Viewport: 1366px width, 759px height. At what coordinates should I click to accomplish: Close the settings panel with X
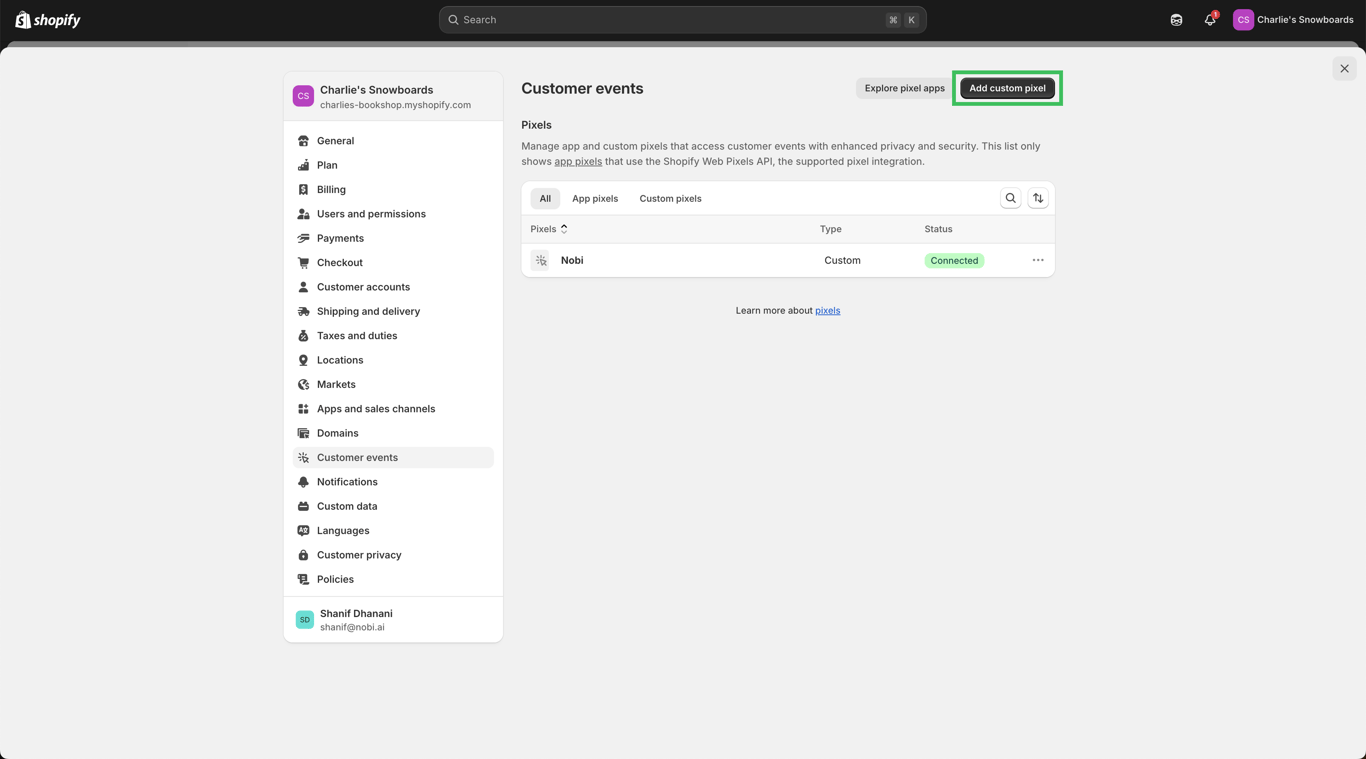(x=1344, y=69)
